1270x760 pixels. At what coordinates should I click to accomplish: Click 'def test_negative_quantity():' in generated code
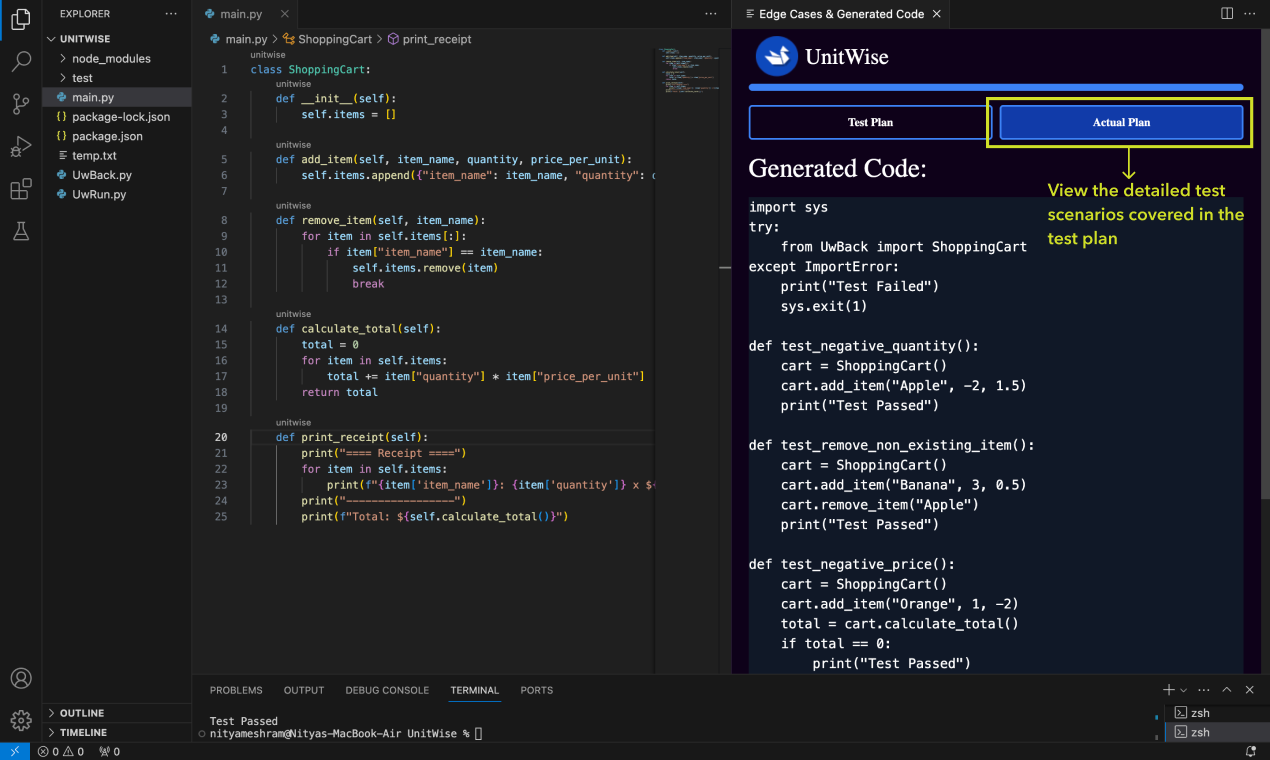coord(864,346)
